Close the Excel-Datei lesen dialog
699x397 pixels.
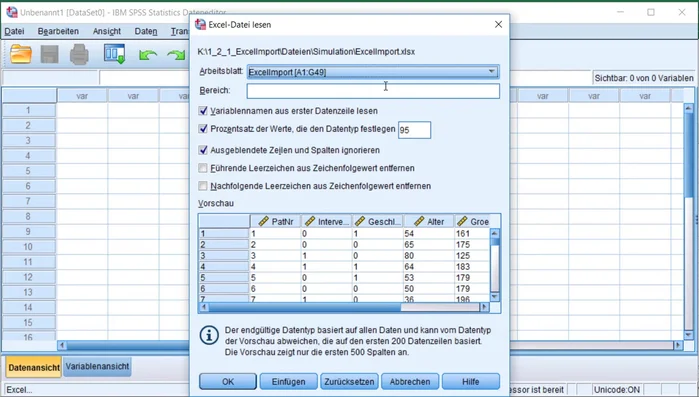pos(498,25)
